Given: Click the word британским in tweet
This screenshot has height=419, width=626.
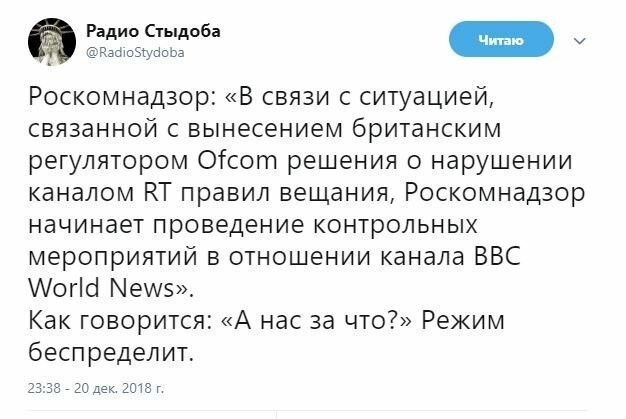Looking at the screenshot, I should (x=419, y=128).
